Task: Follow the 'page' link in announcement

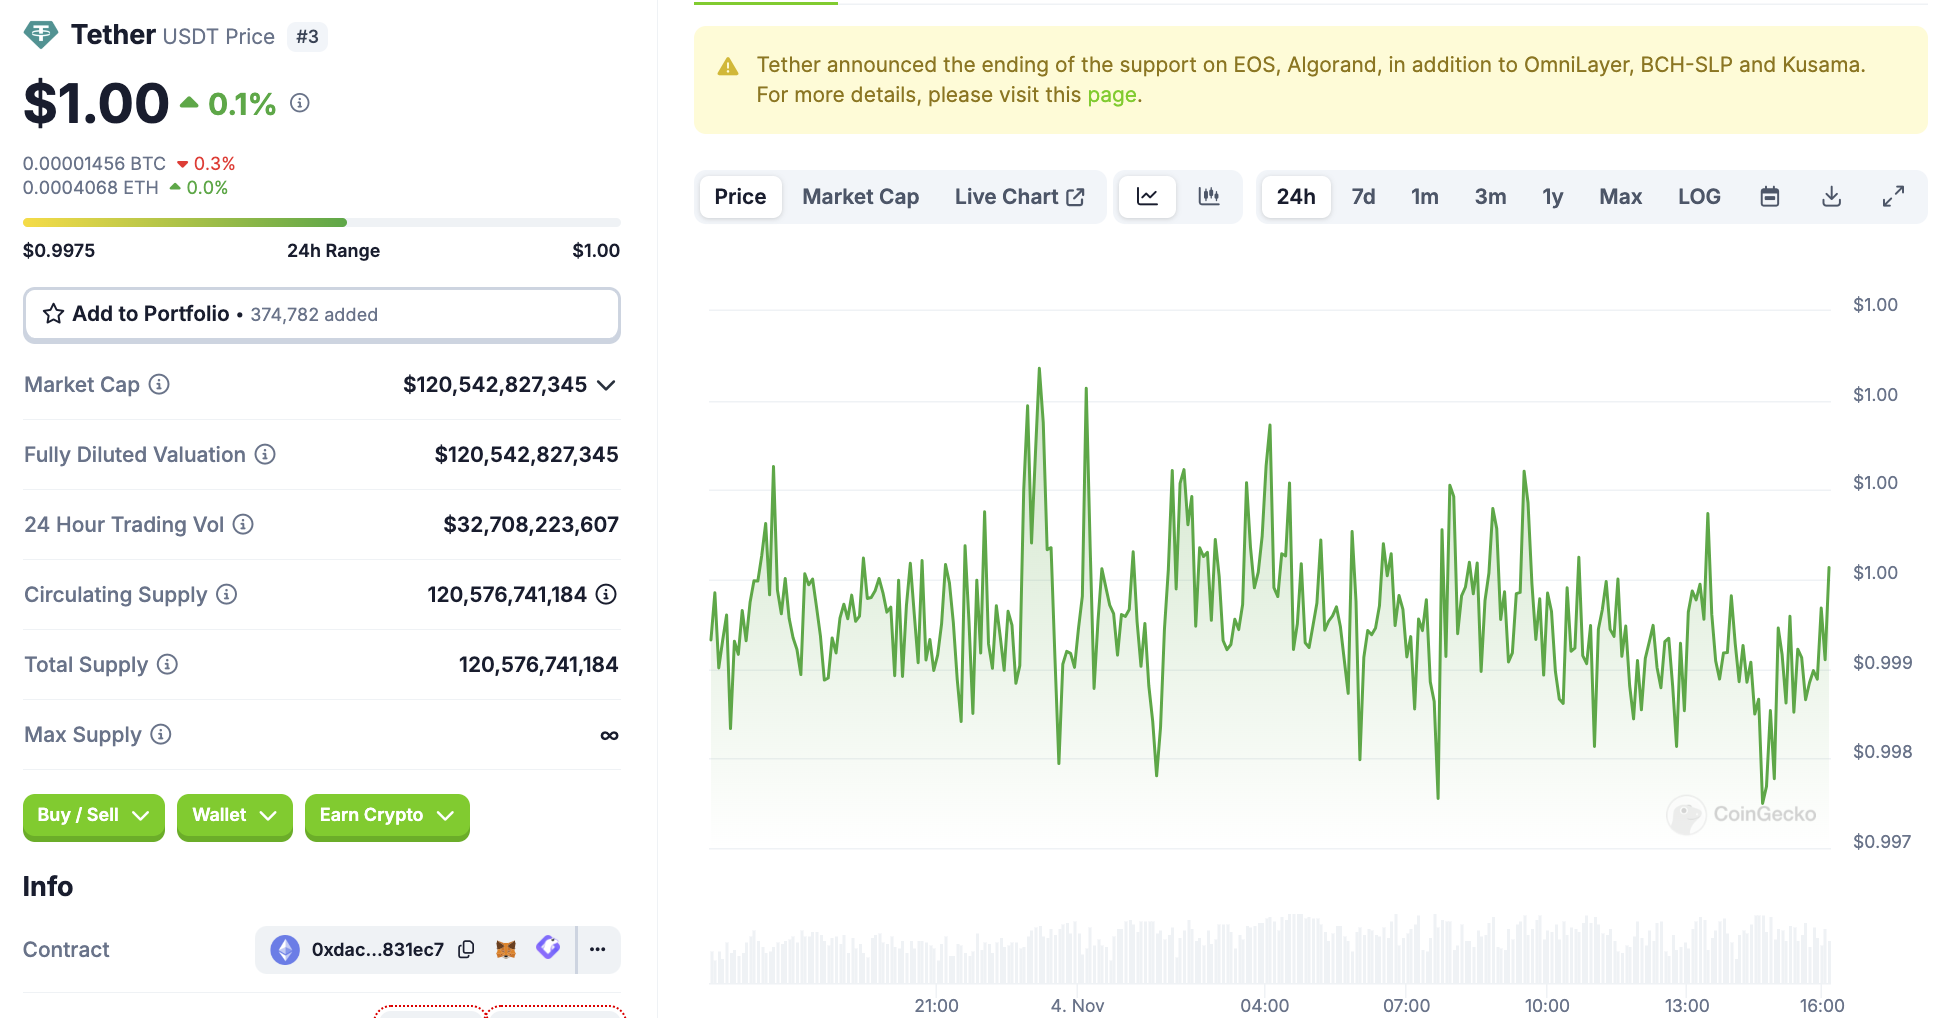Action: click(x=1111, y=95)
